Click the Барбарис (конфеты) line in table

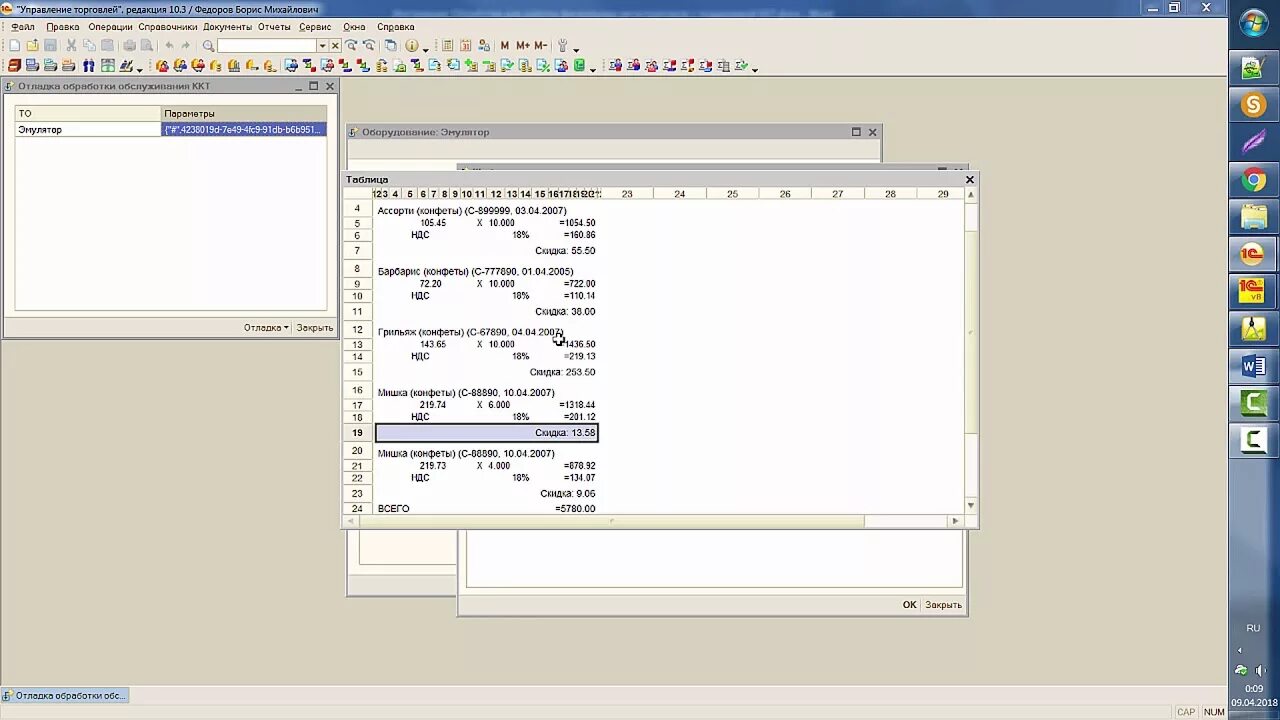click(x=475, y=271)
